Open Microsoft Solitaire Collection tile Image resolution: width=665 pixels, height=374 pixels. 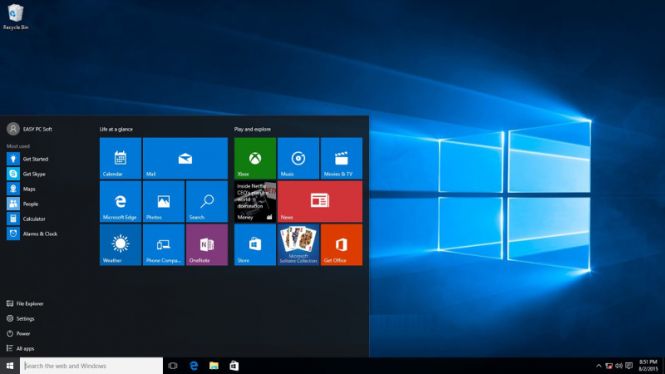(x=299, y=245)
